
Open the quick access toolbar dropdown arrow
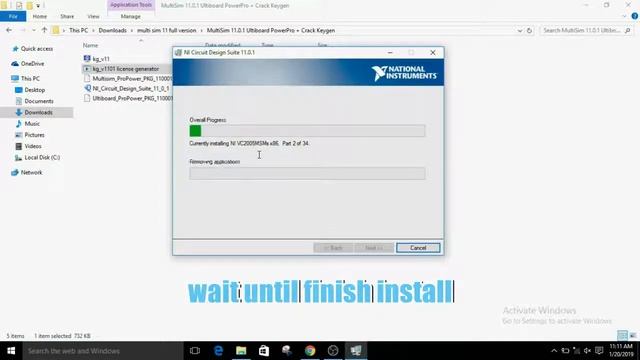38,6
